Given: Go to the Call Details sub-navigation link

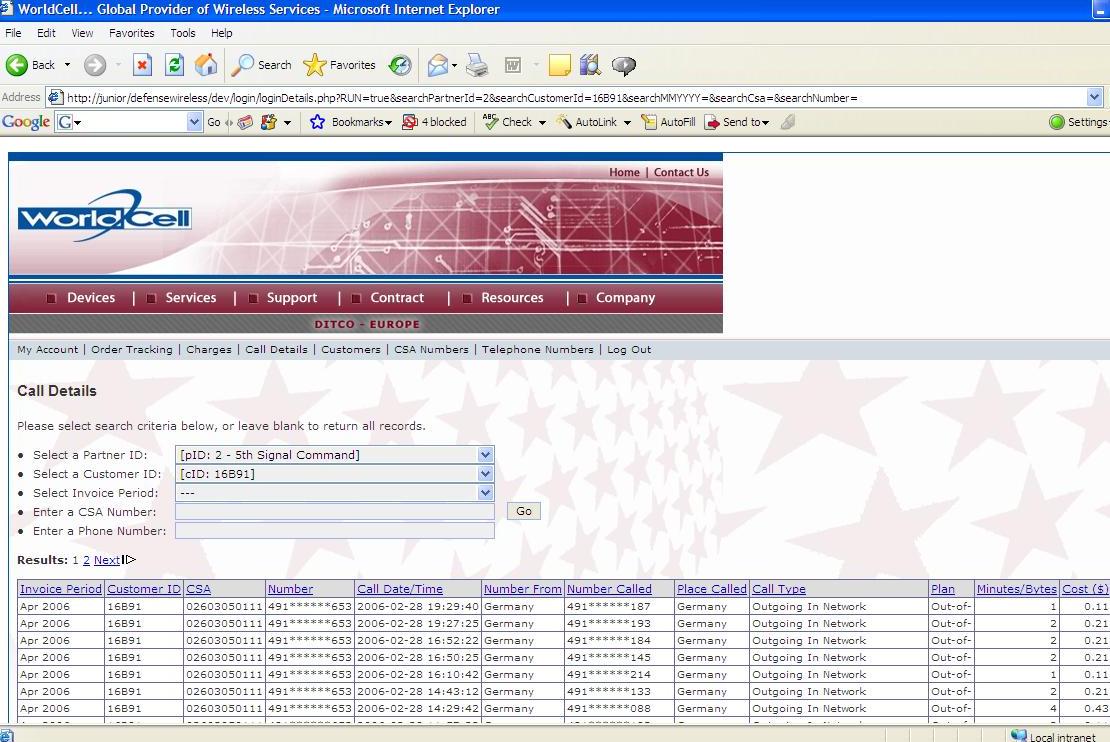Looking at the screenshot, I should tap(276, 349).
